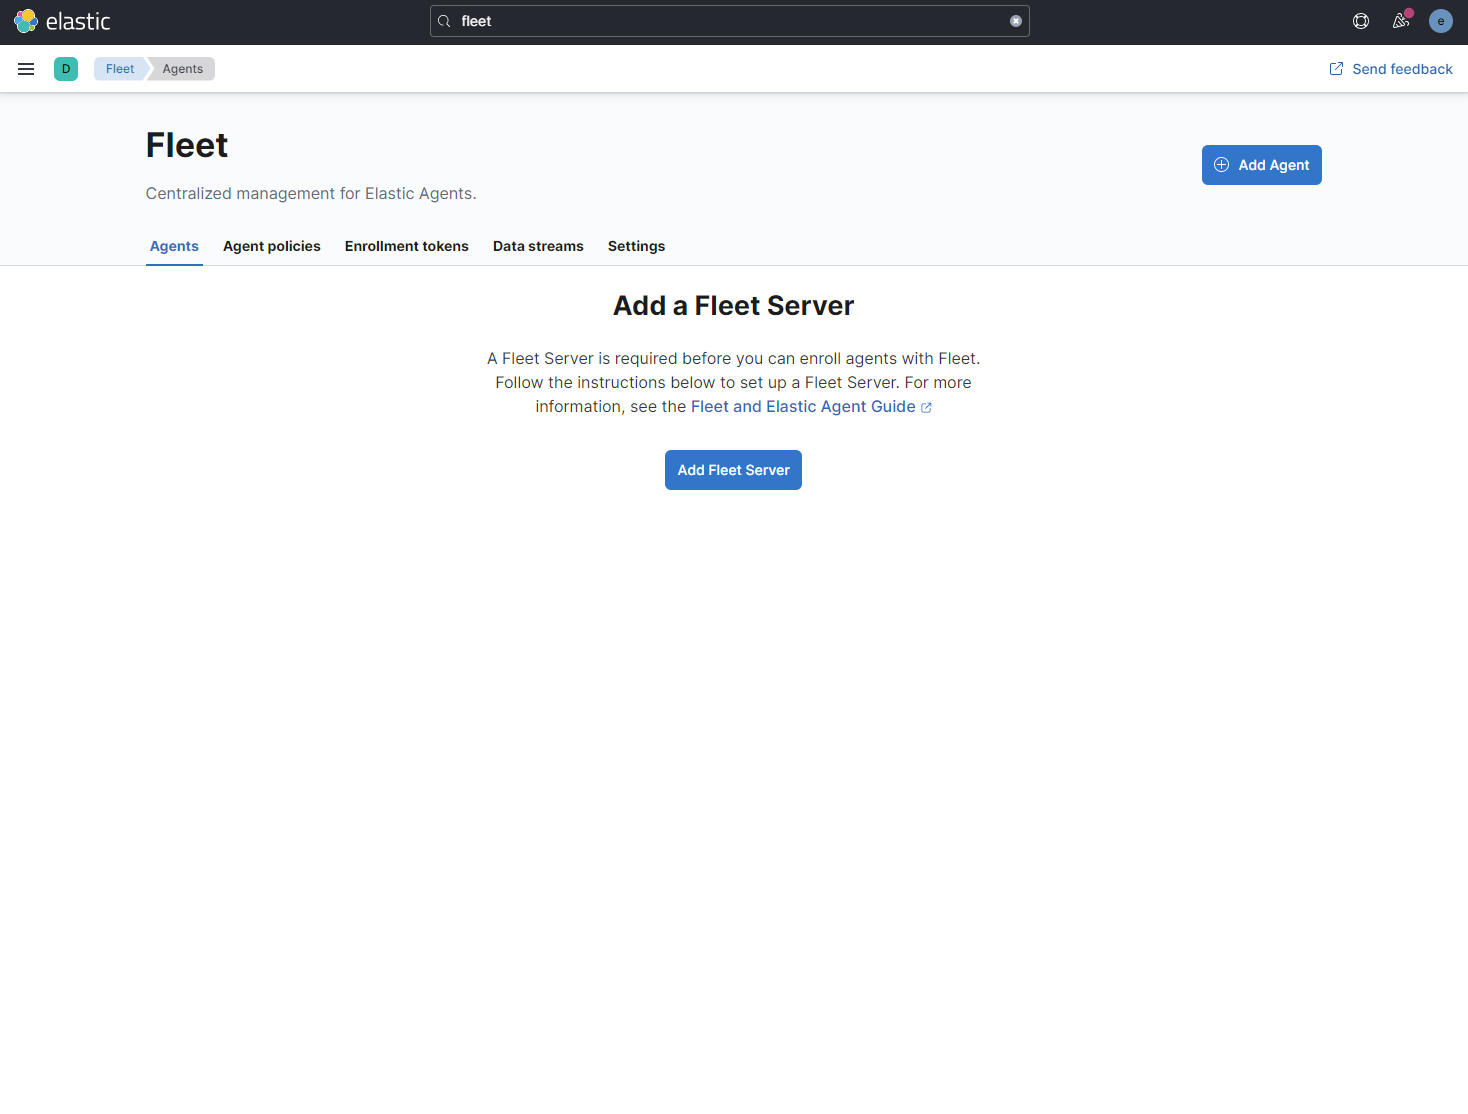Go to the Fleet breadcrumb
The width and height of the screenshot is (1468, 1114).
click(120, 69)
